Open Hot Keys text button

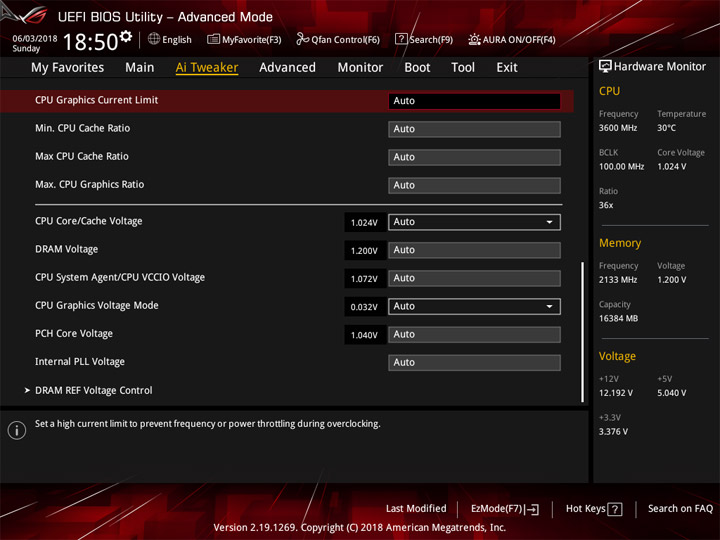pos(585,509)
